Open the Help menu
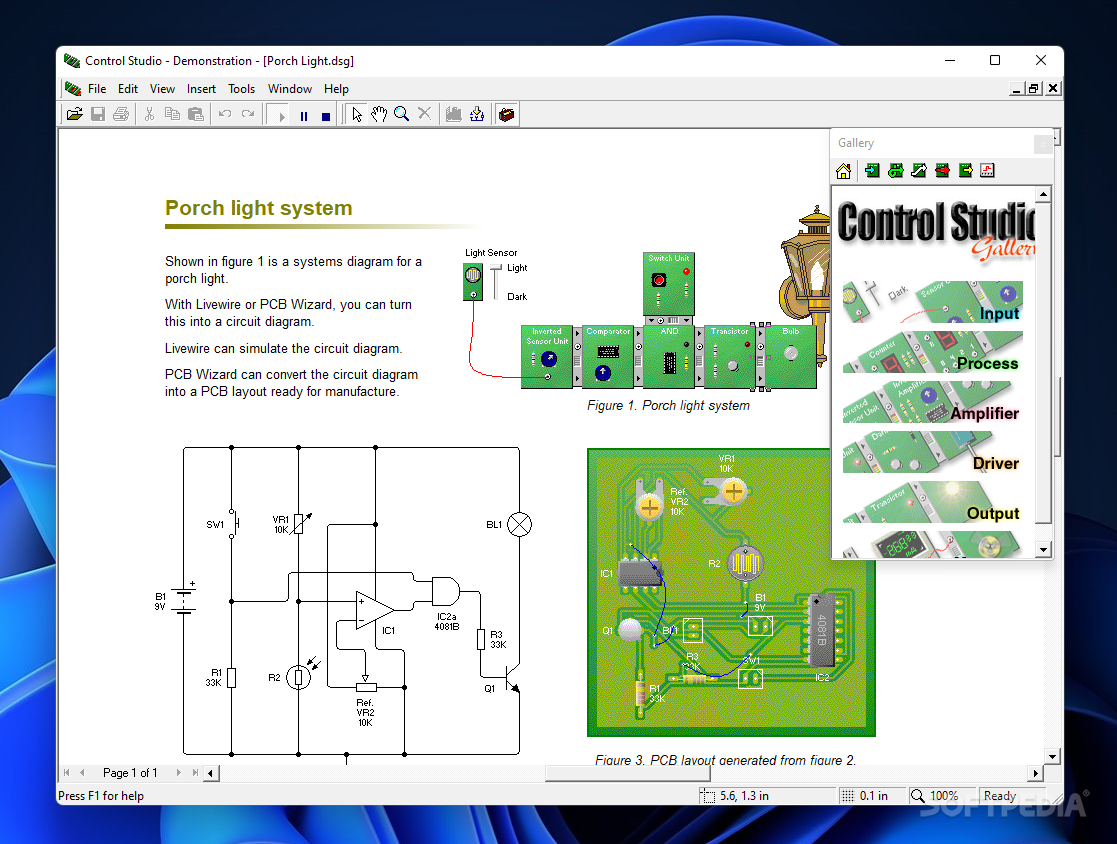This screenshot has width=1117, height=844. point(336,89)
